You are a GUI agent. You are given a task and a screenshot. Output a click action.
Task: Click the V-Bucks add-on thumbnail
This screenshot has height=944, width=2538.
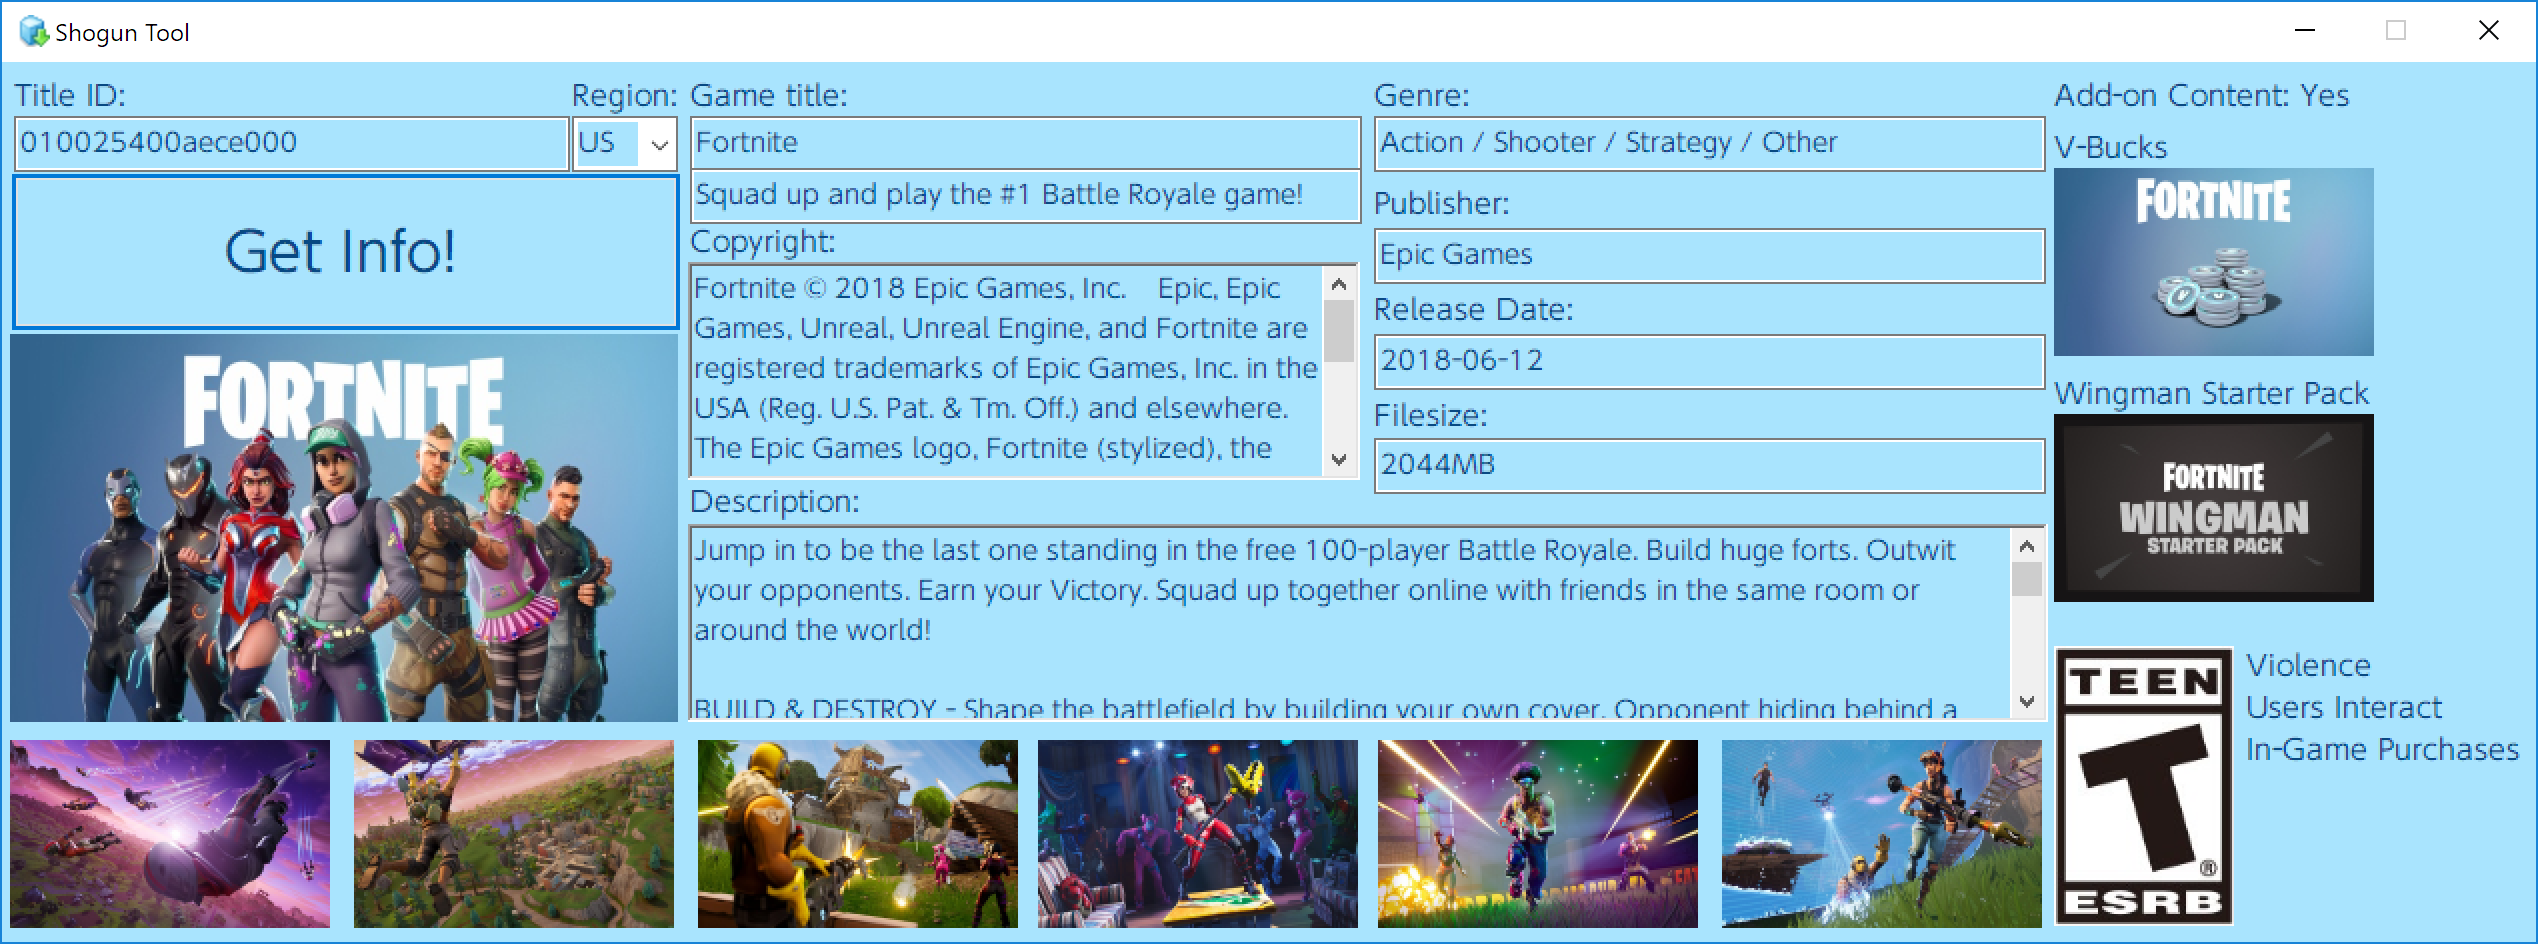point(2213,262)
